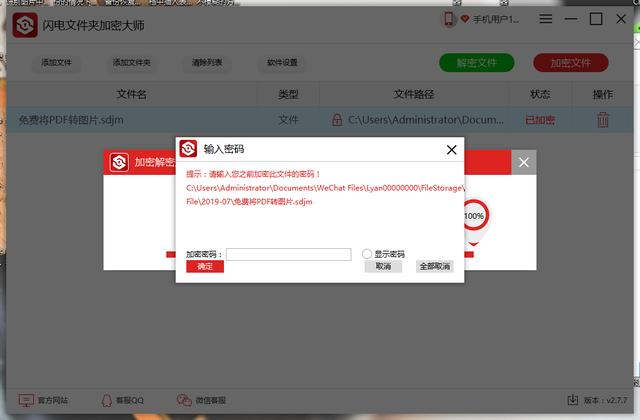Enable the 显示密码 show password option

(x=367, y=254)
